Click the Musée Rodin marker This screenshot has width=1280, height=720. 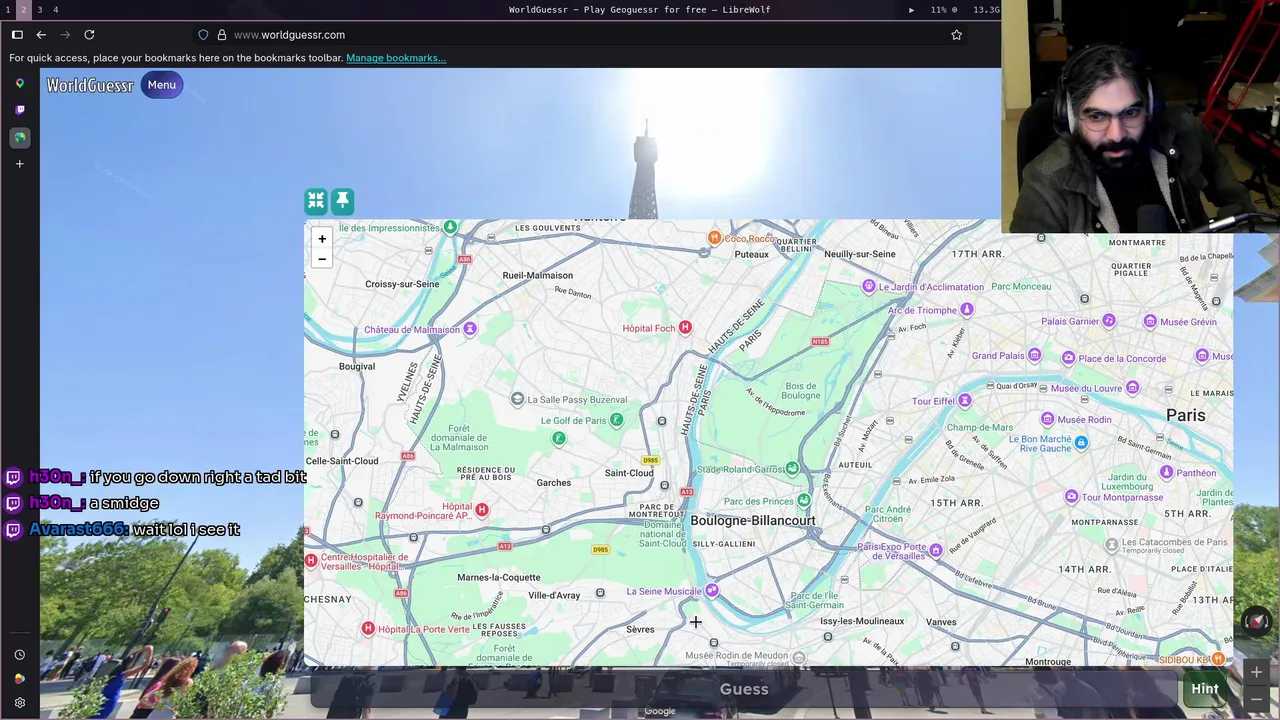tap(1047, 420)
